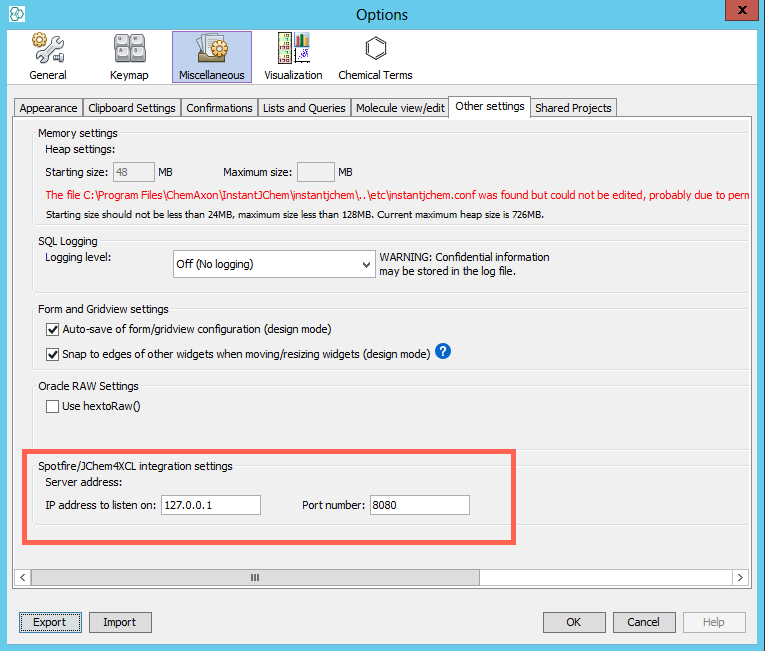Toggle auto-save of form/gridview configuration

(53, 329)
